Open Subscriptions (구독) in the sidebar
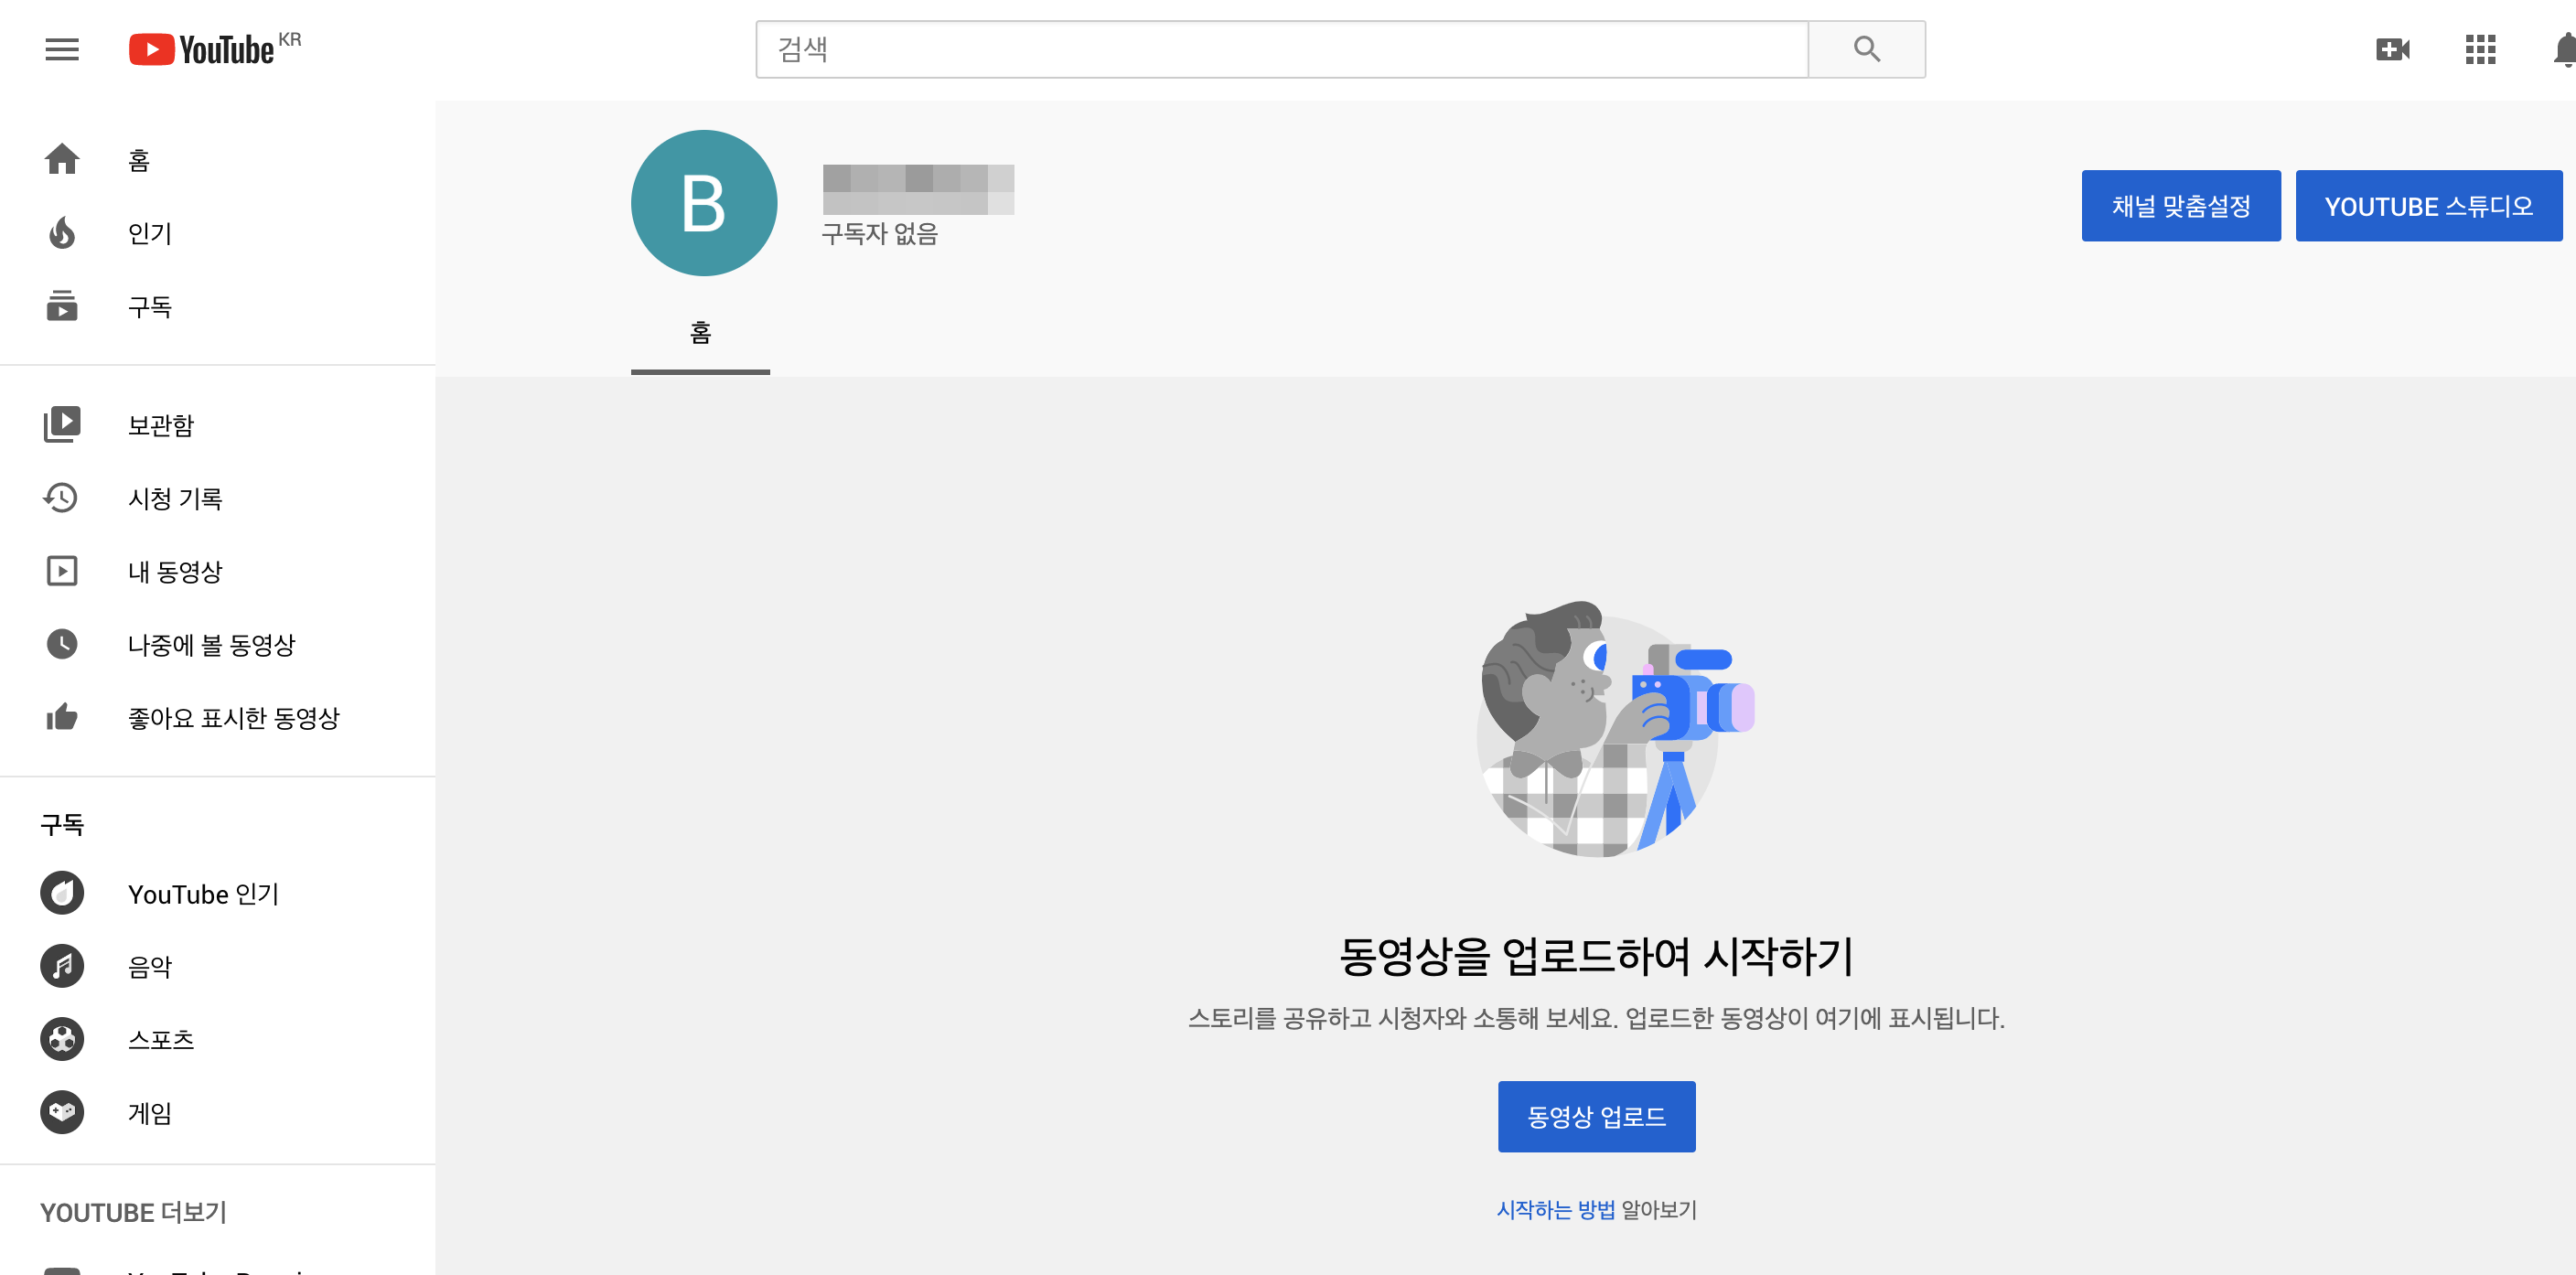Image resolution: width=2576 pixels, height=1275 pixels. pyautogui.click(x=149, y=306)
